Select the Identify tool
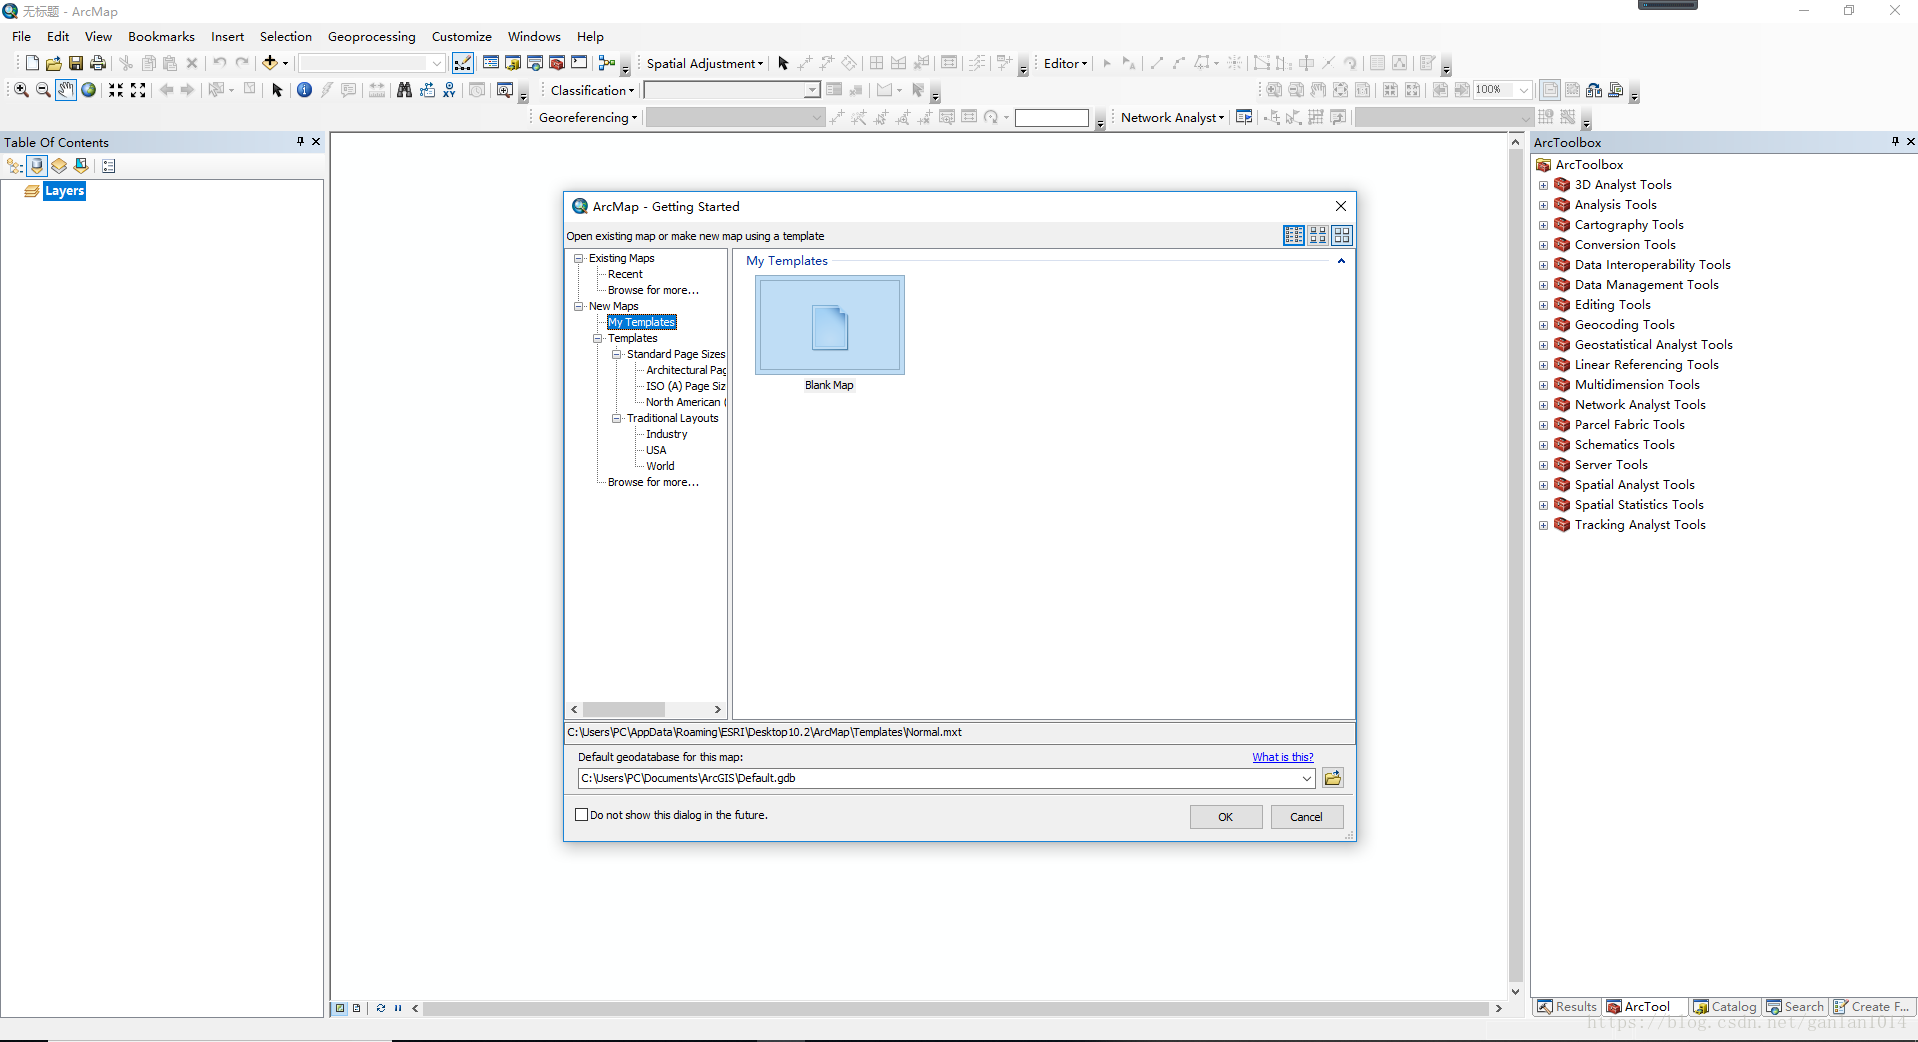1918x1042 pixels. coord(304,90)
